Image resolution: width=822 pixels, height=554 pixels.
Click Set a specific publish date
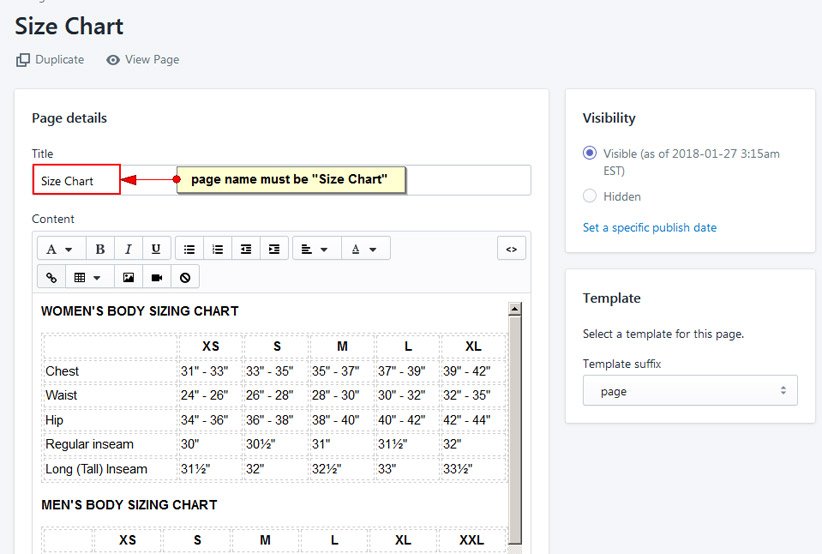click(649, 227)
